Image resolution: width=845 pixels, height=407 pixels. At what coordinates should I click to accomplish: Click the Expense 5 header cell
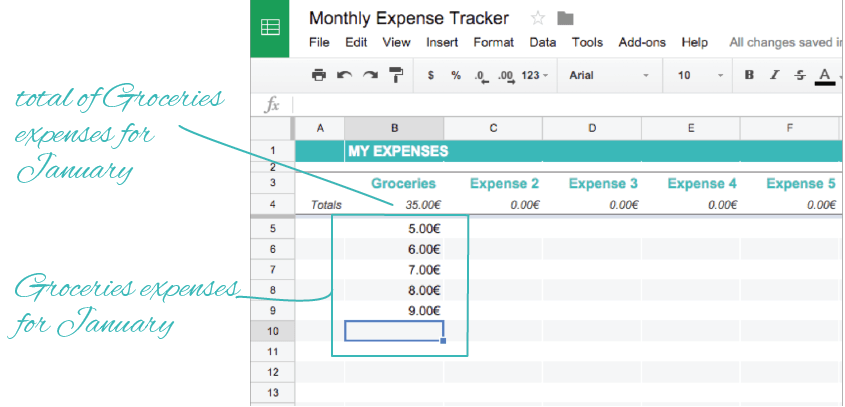pos(789,183)
